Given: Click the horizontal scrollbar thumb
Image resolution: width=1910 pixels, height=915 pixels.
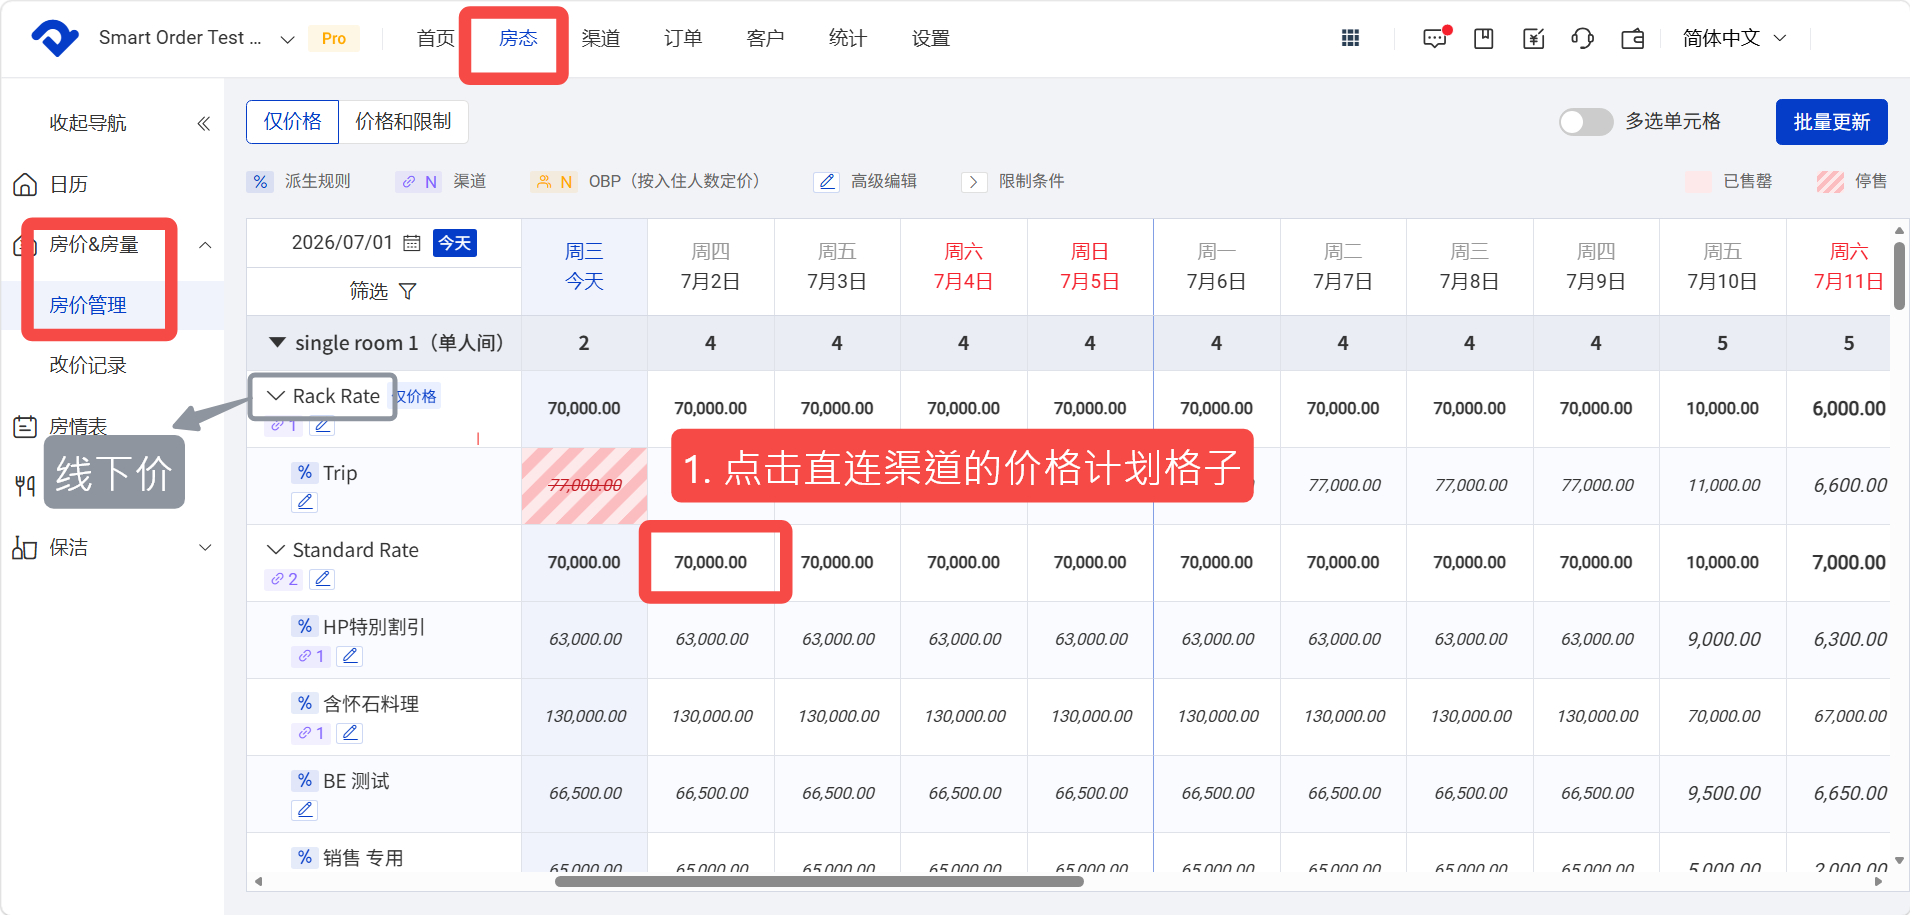Looking at the screenshot, I should (819, 882).
